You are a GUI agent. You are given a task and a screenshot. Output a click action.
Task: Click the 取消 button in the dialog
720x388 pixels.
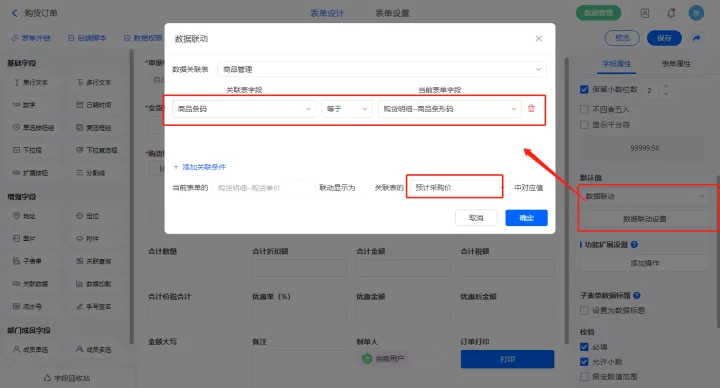[x=476, y=218]
